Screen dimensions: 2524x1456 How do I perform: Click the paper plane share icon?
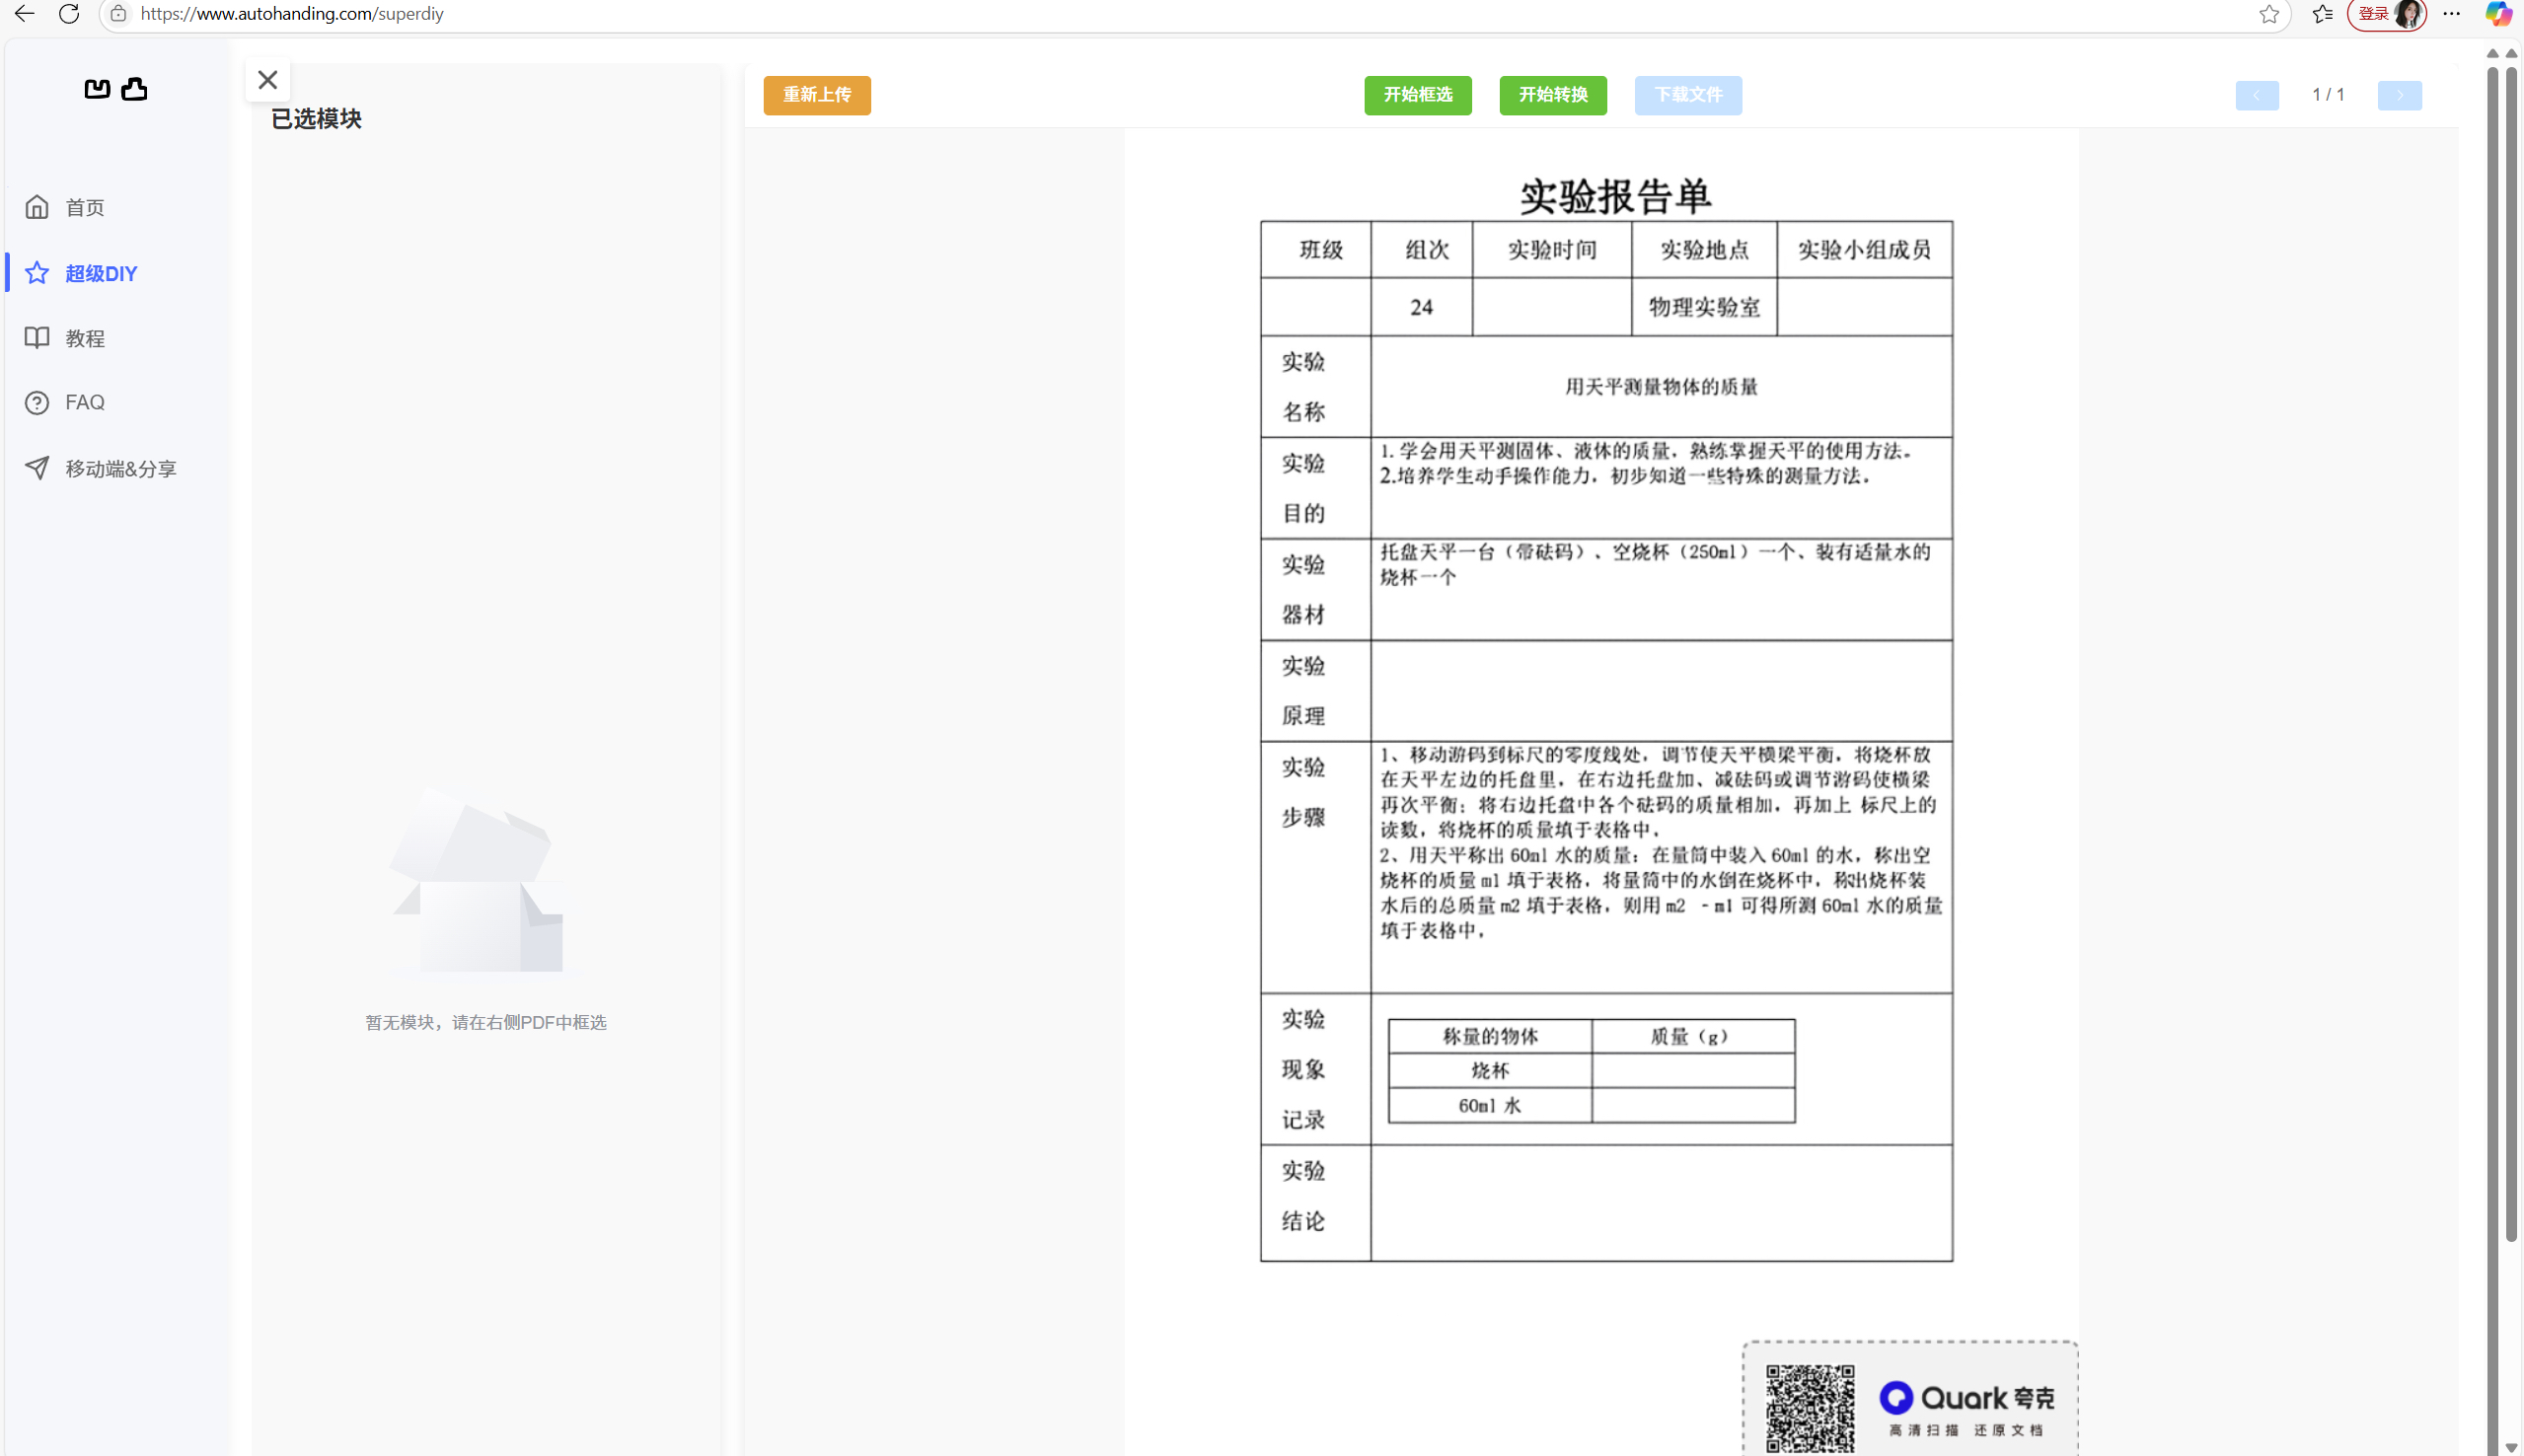point(37,468)
